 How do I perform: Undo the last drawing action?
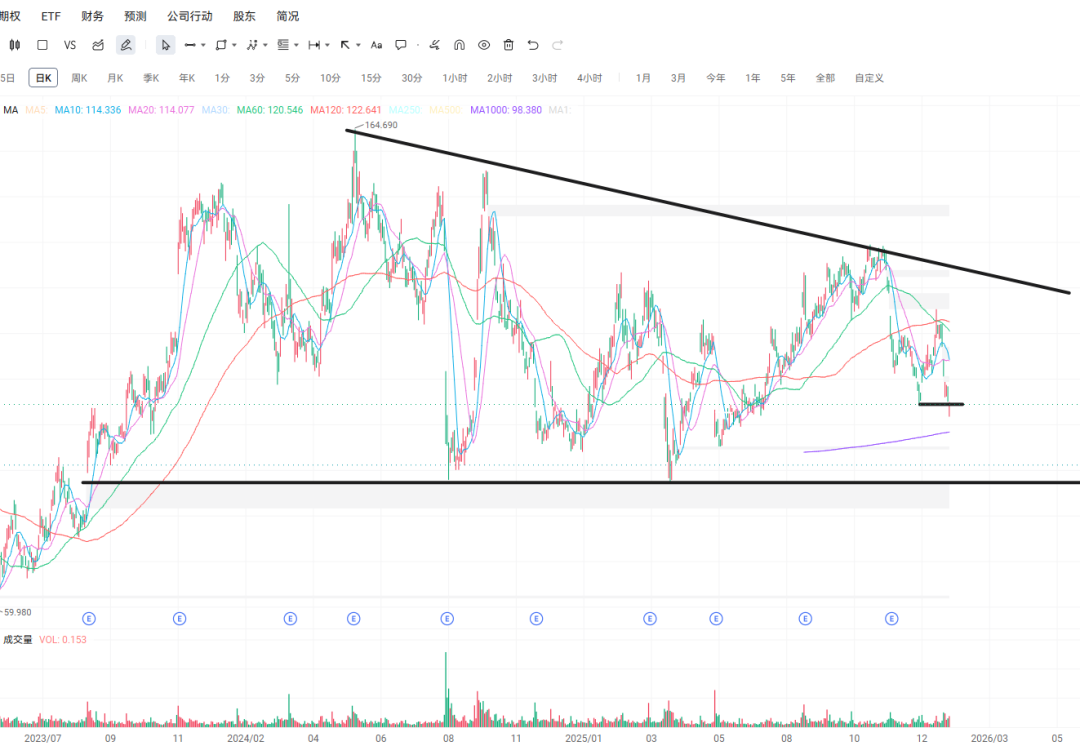[x=533, y=45]
